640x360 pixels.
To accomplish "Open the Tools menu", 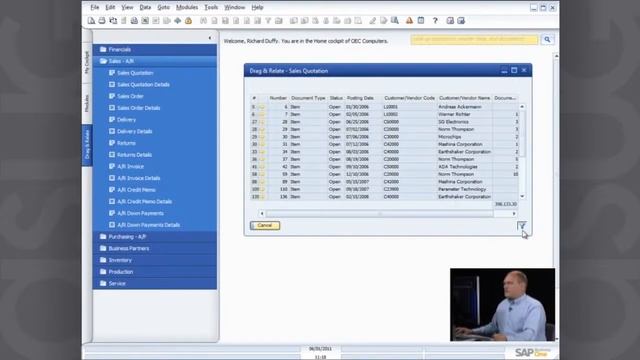I will point(211,7).
